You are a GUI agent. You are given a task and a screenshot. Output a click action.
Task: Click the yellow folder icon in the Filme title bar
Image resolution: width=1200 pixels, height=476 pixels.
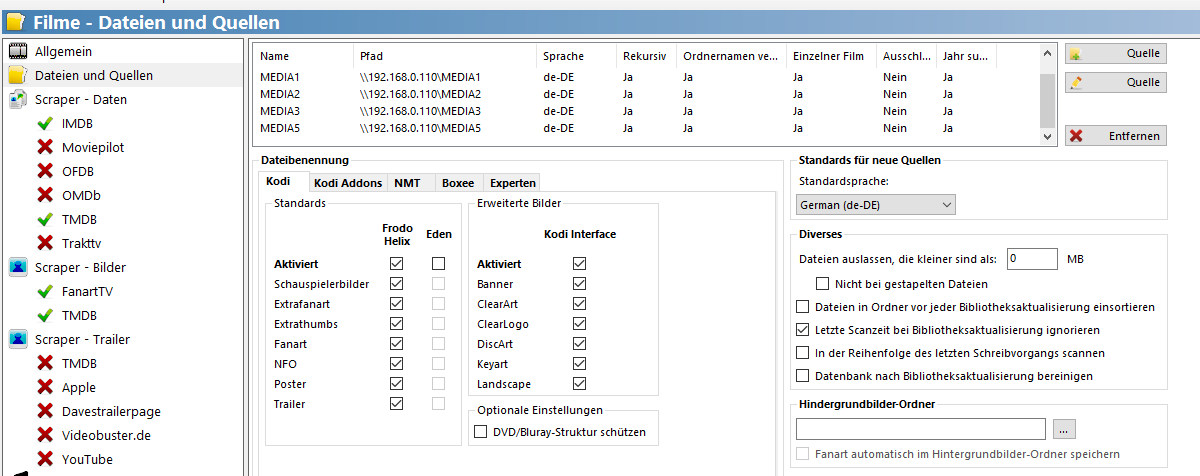pos(16,22)
